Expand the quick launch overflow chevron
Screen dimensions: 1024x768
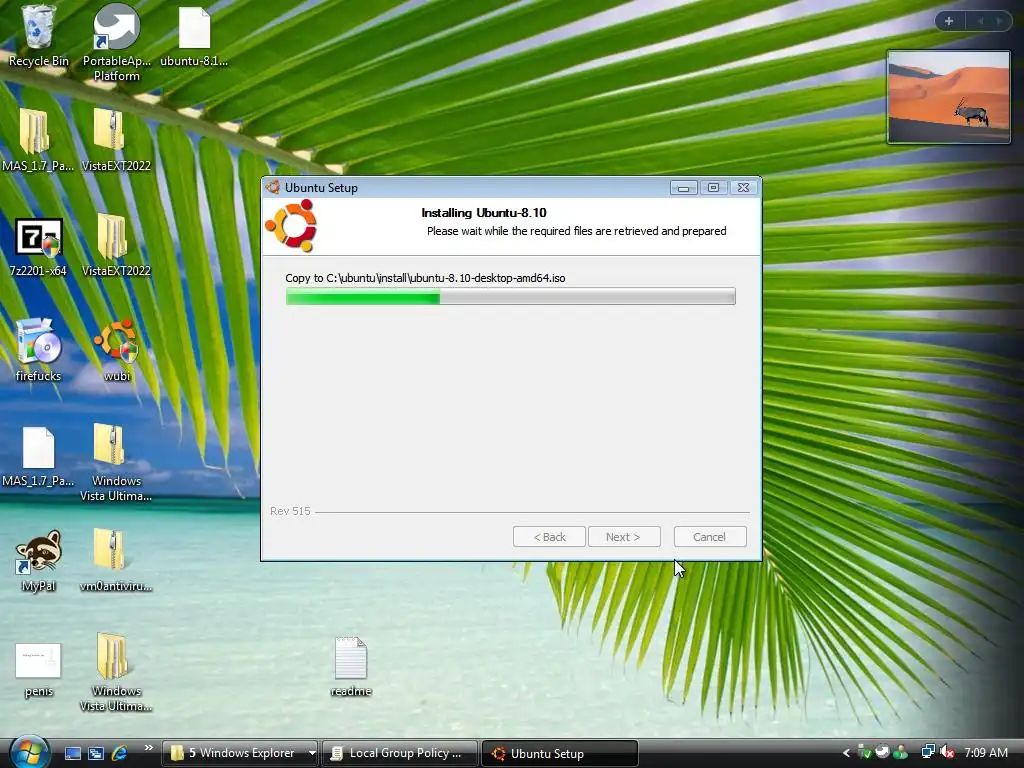point(148,748)
